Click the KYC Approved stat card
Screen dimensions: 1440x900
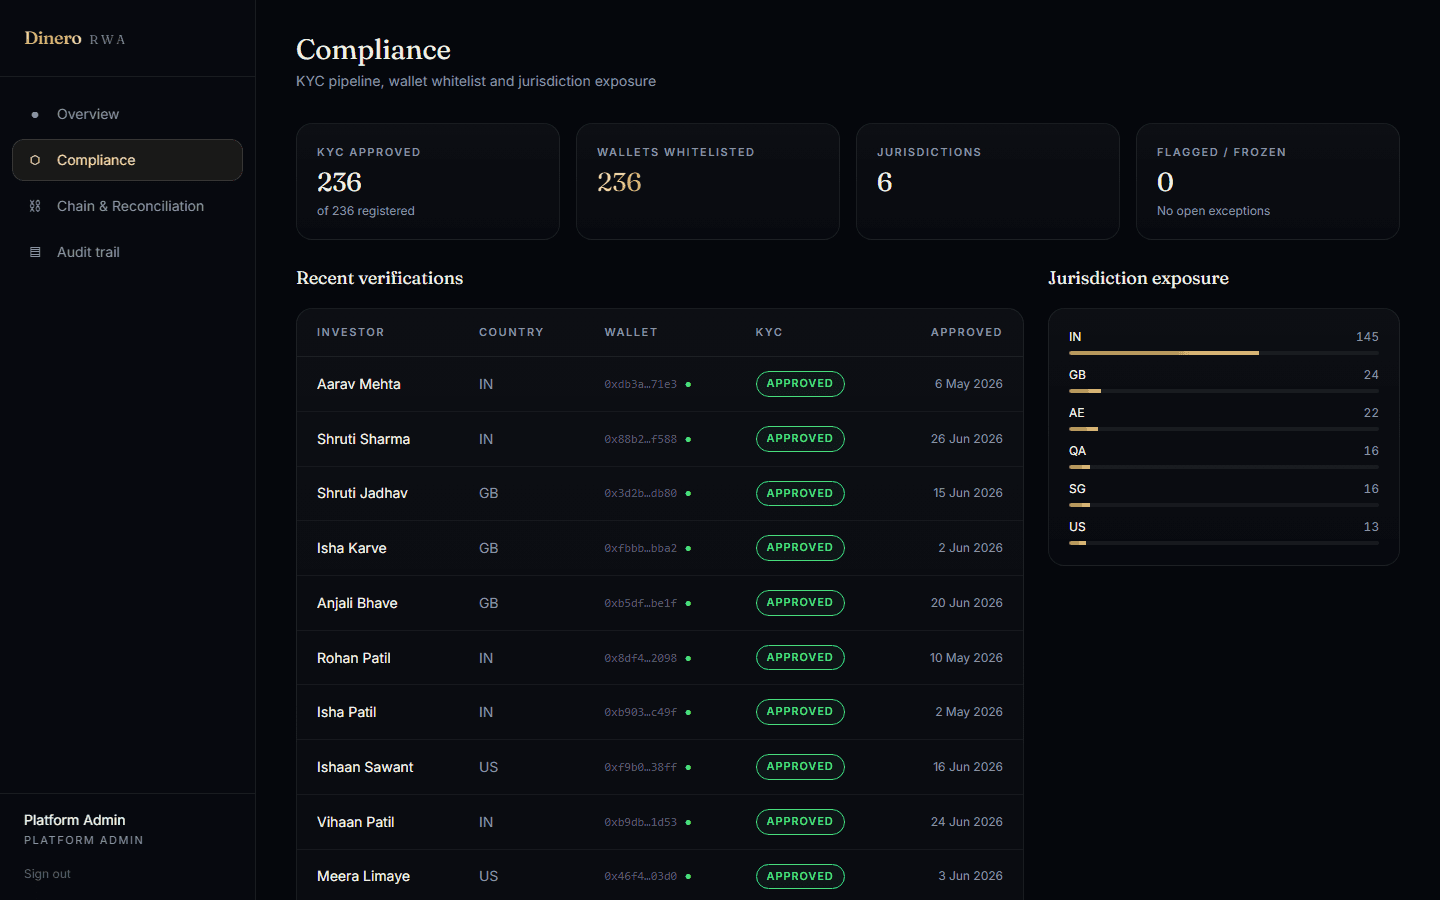[428, 181]
